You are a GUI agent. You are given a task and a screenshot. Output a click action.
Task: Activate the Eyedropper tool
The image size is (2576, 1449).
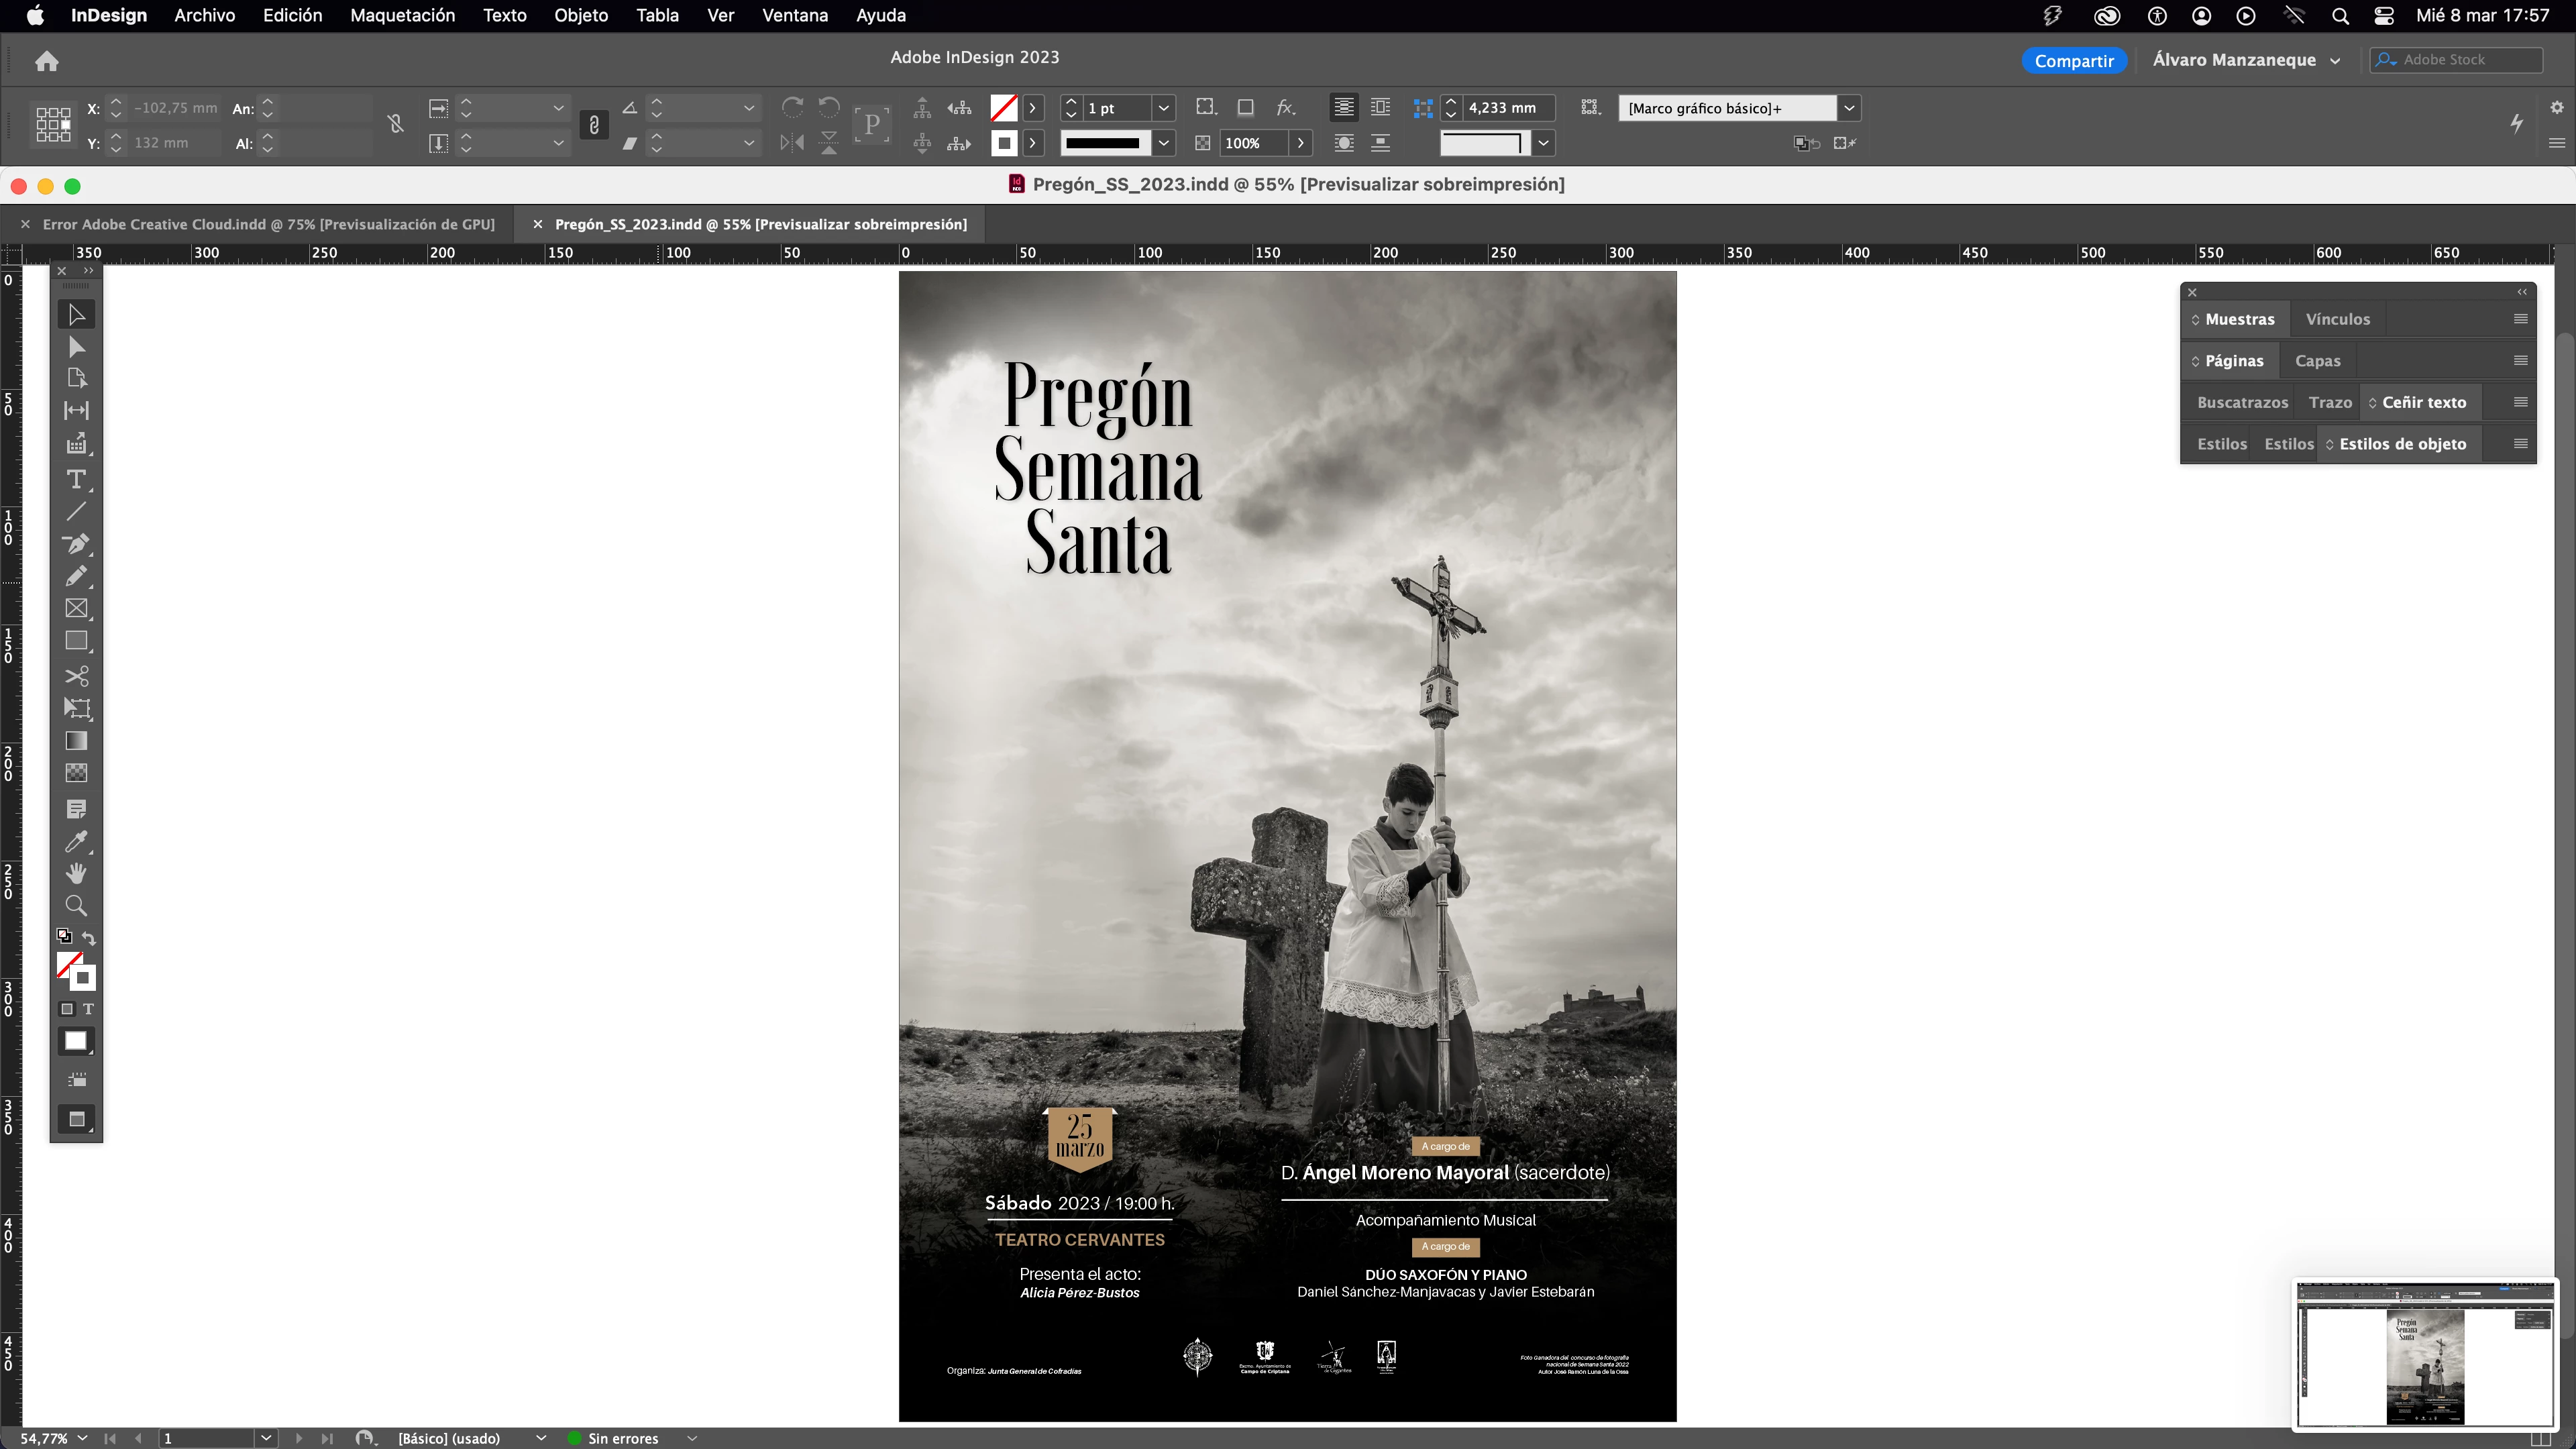(76, 842)
